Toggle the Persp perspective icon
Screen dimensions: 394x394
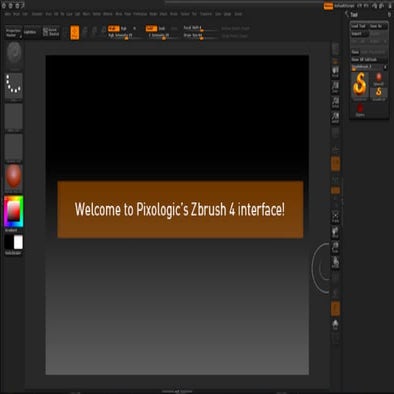336,133
